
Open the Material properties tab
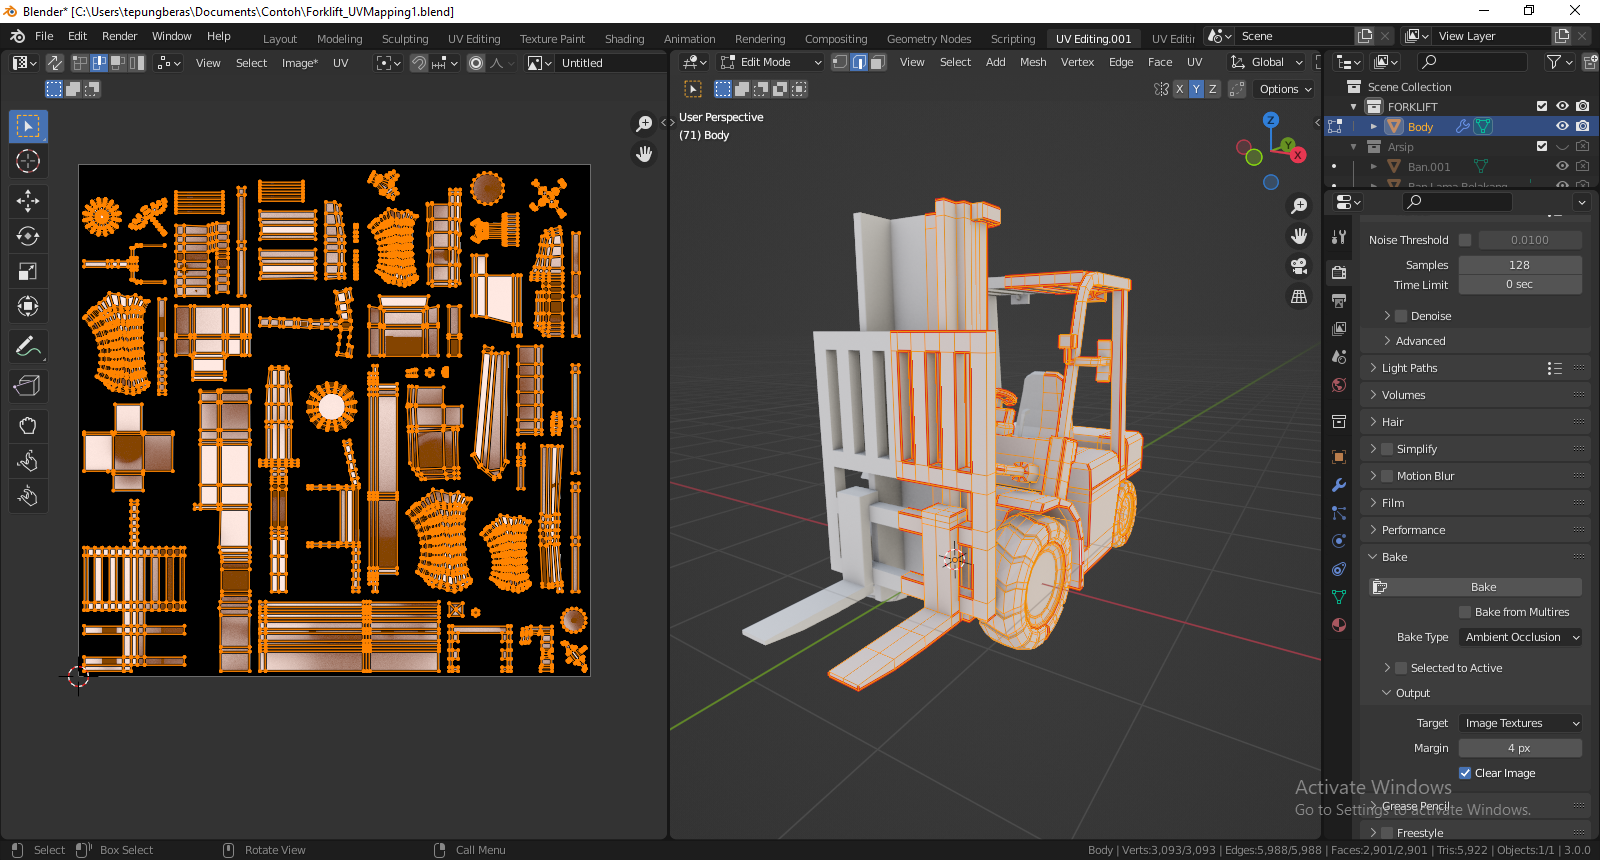click(x=1339, y=625)
